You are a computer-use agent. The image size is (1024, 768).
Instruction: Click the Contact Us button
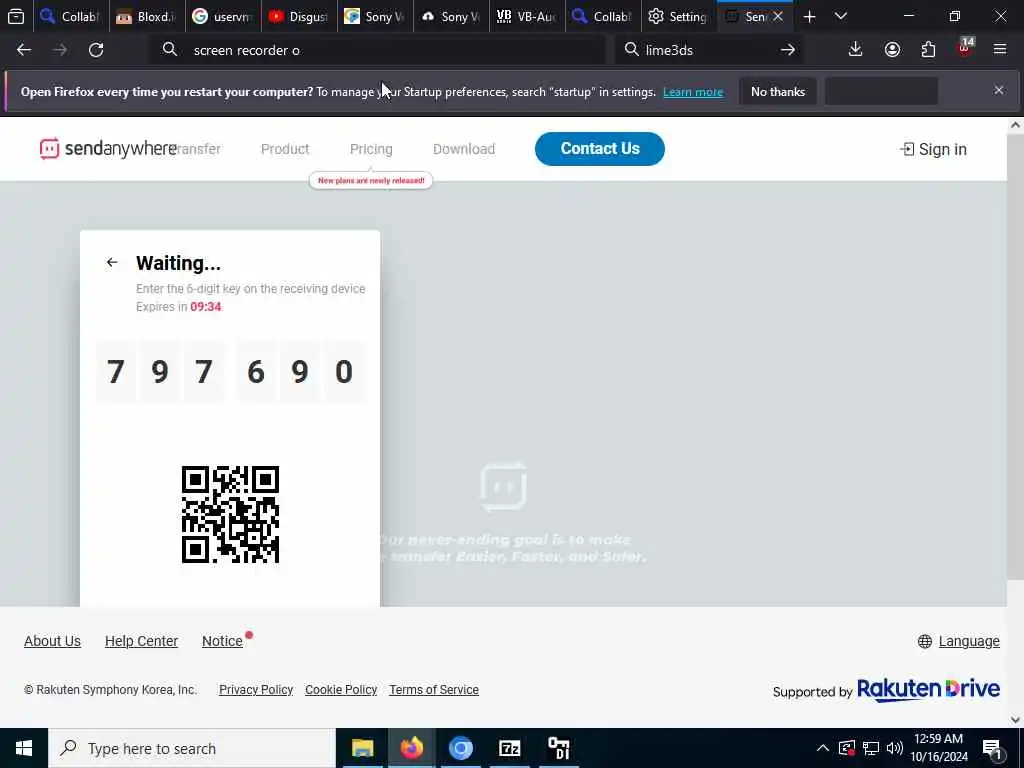pos(600,149)
